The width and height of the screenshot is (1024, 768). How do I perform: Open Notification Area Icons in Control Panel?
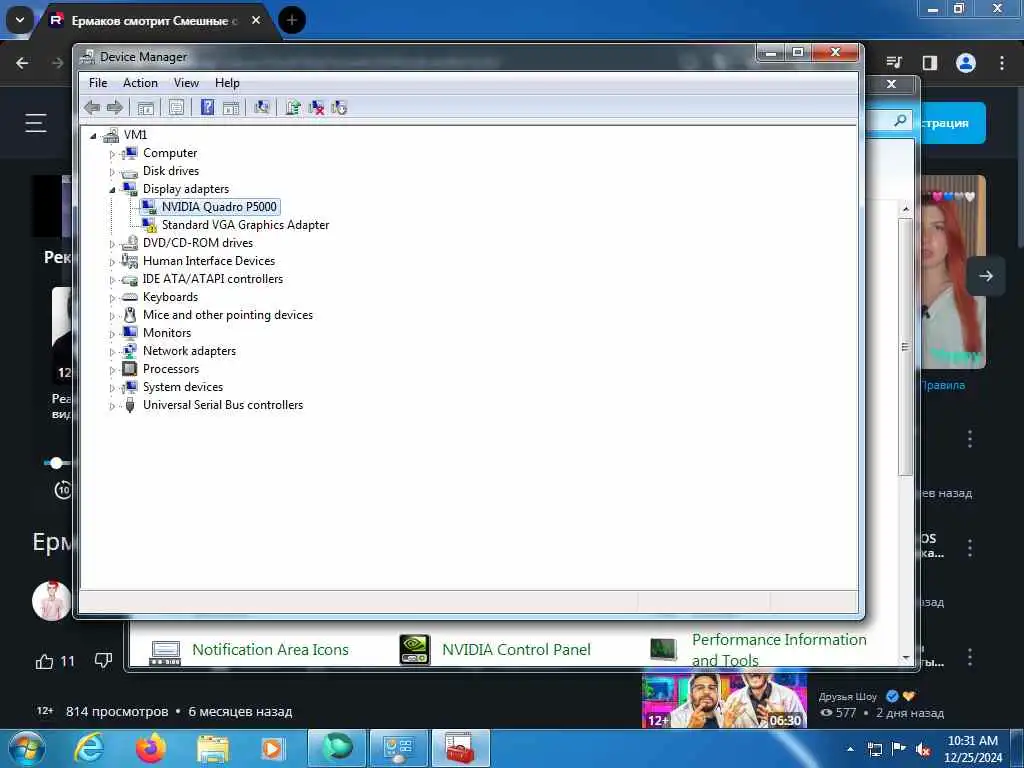pyautogui.click(x=270, y=650)
